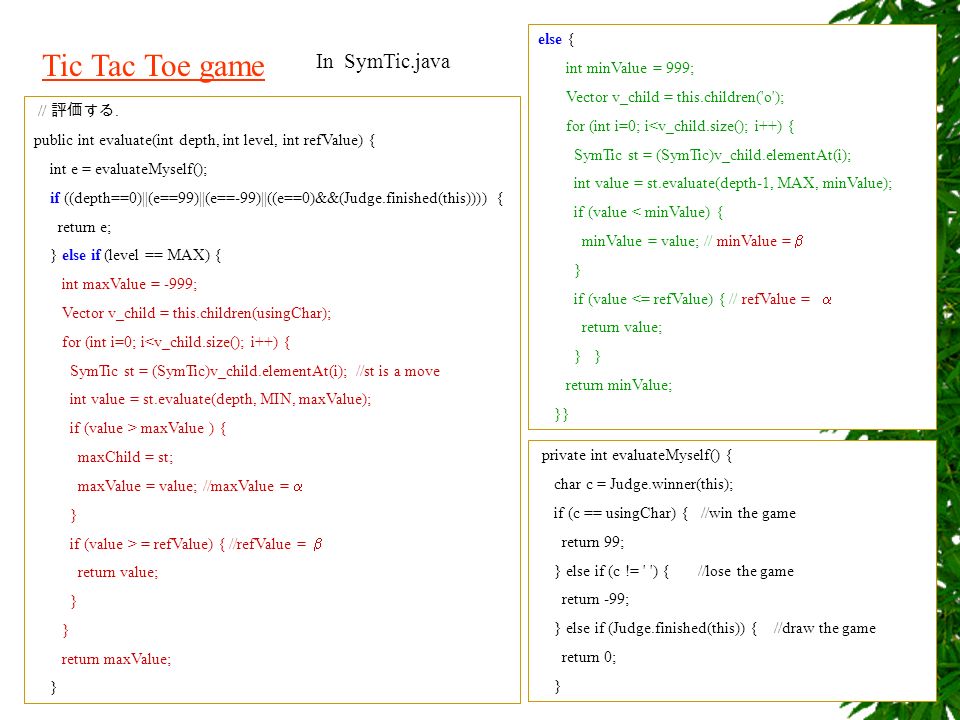Click the 'private int evaluateMyself() {' signature
The image size is (960, 720).
coord(637,455)
